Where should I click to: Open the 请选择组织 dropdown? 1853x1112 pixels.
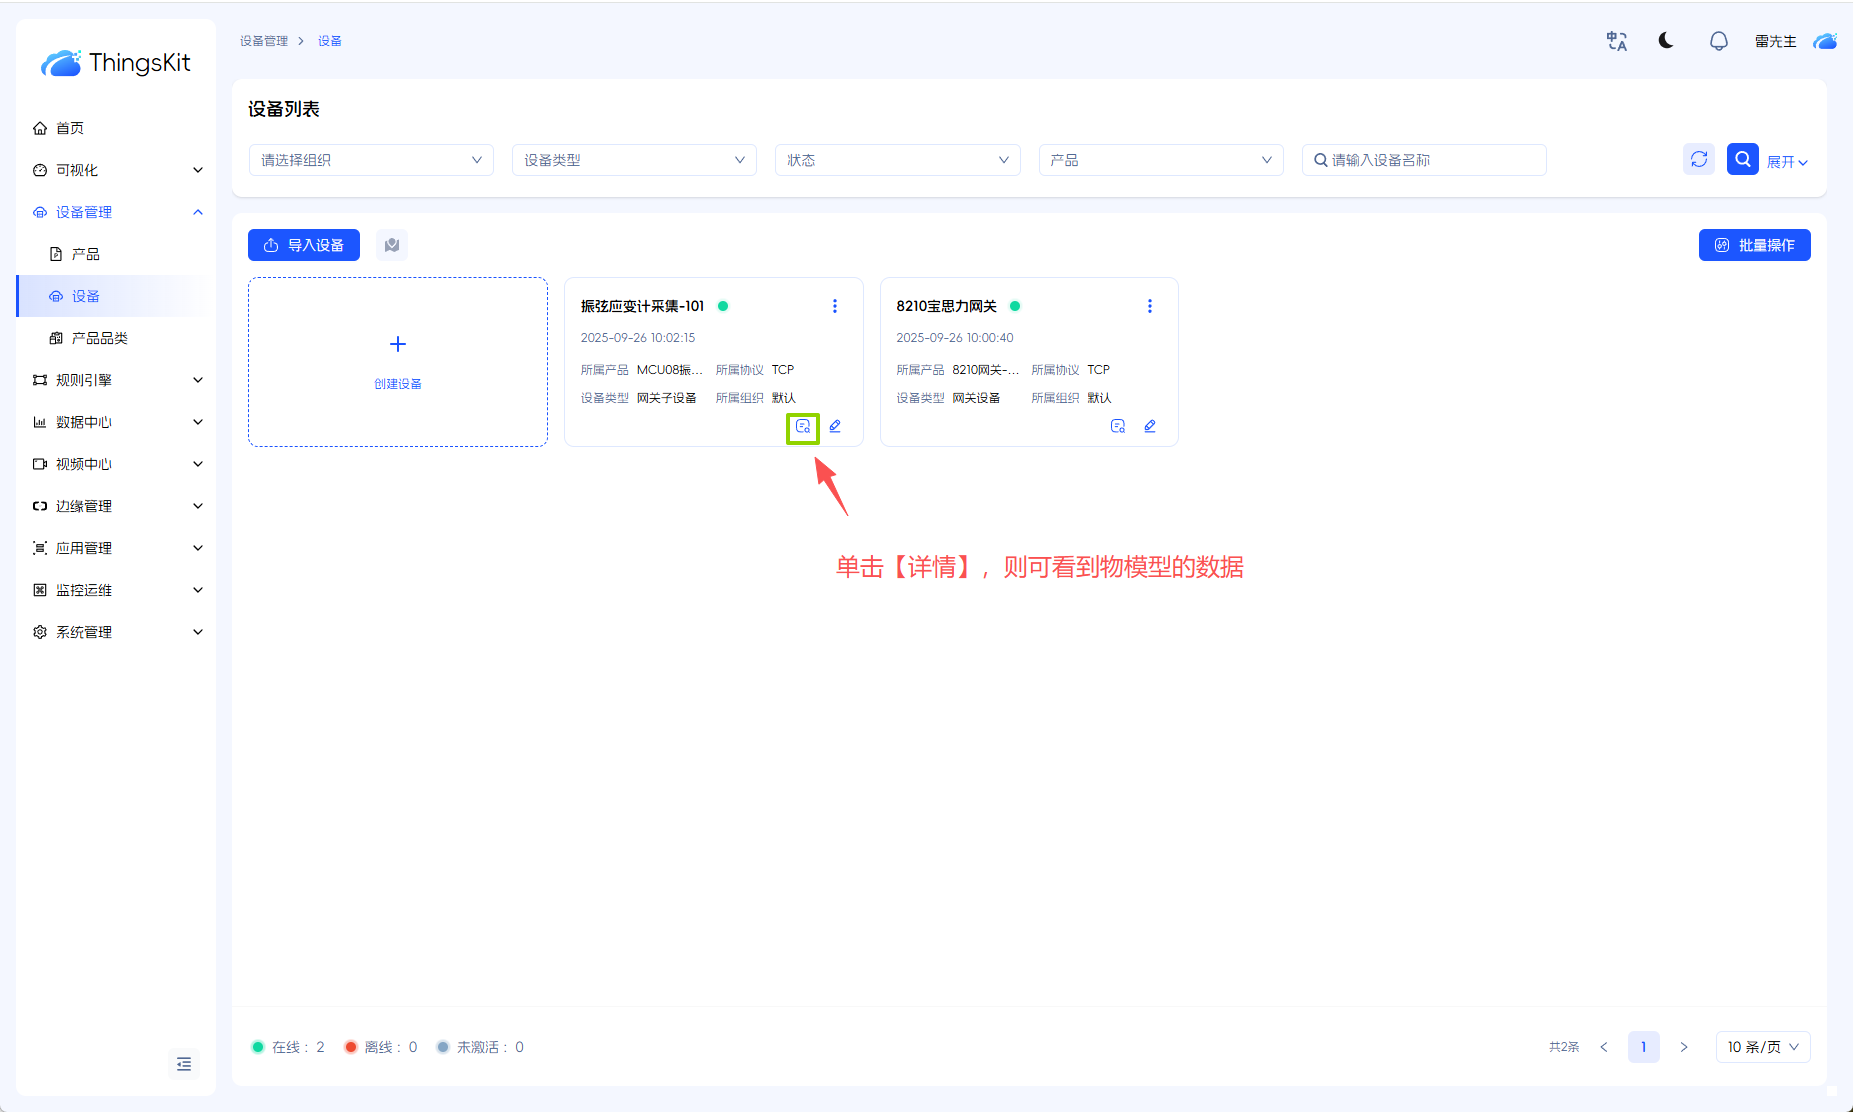371,160
